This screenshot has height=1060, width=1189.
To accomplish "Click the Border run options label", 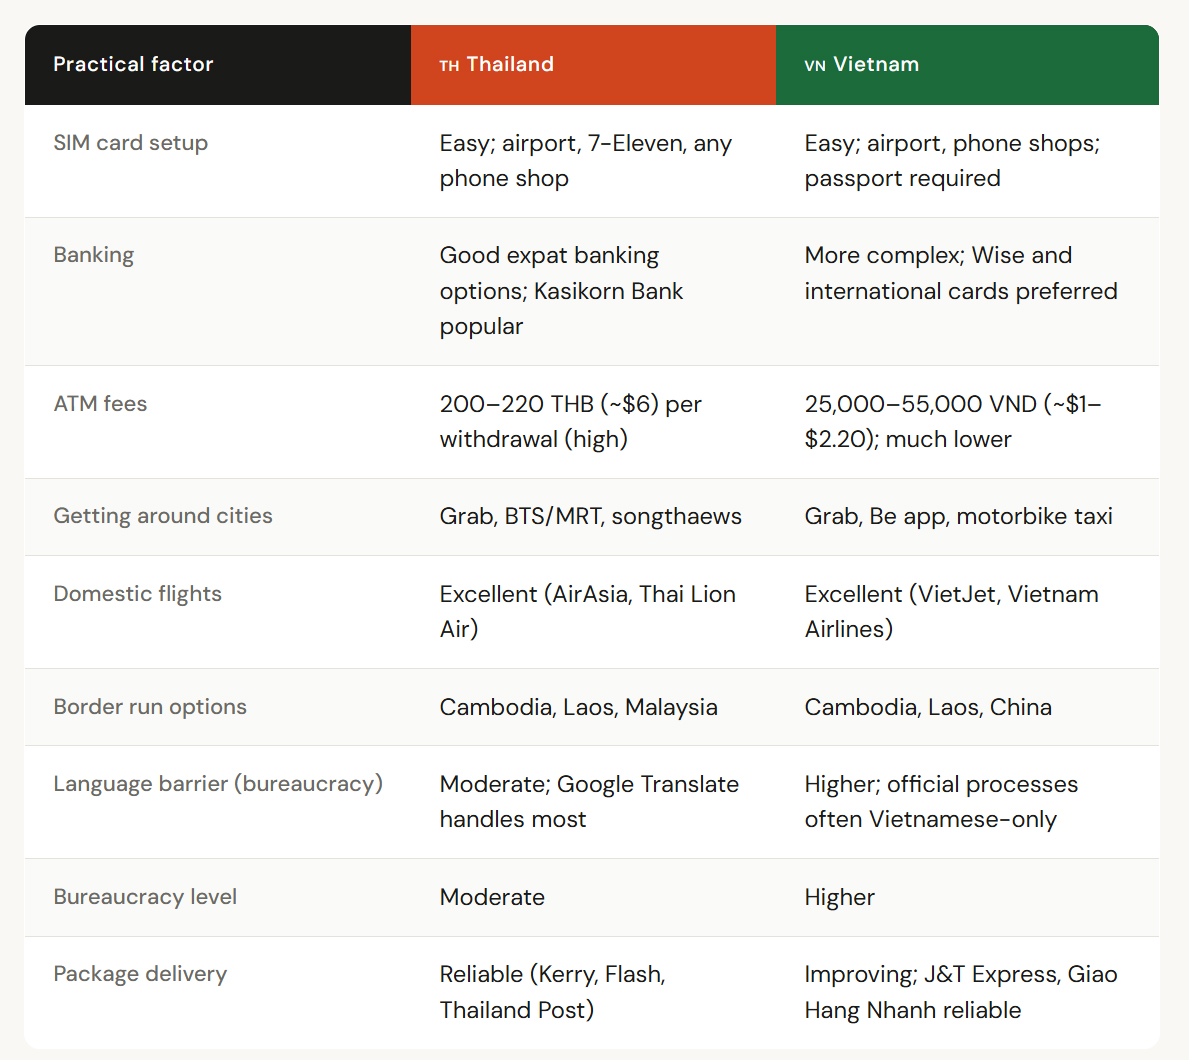I will point(150,707).
